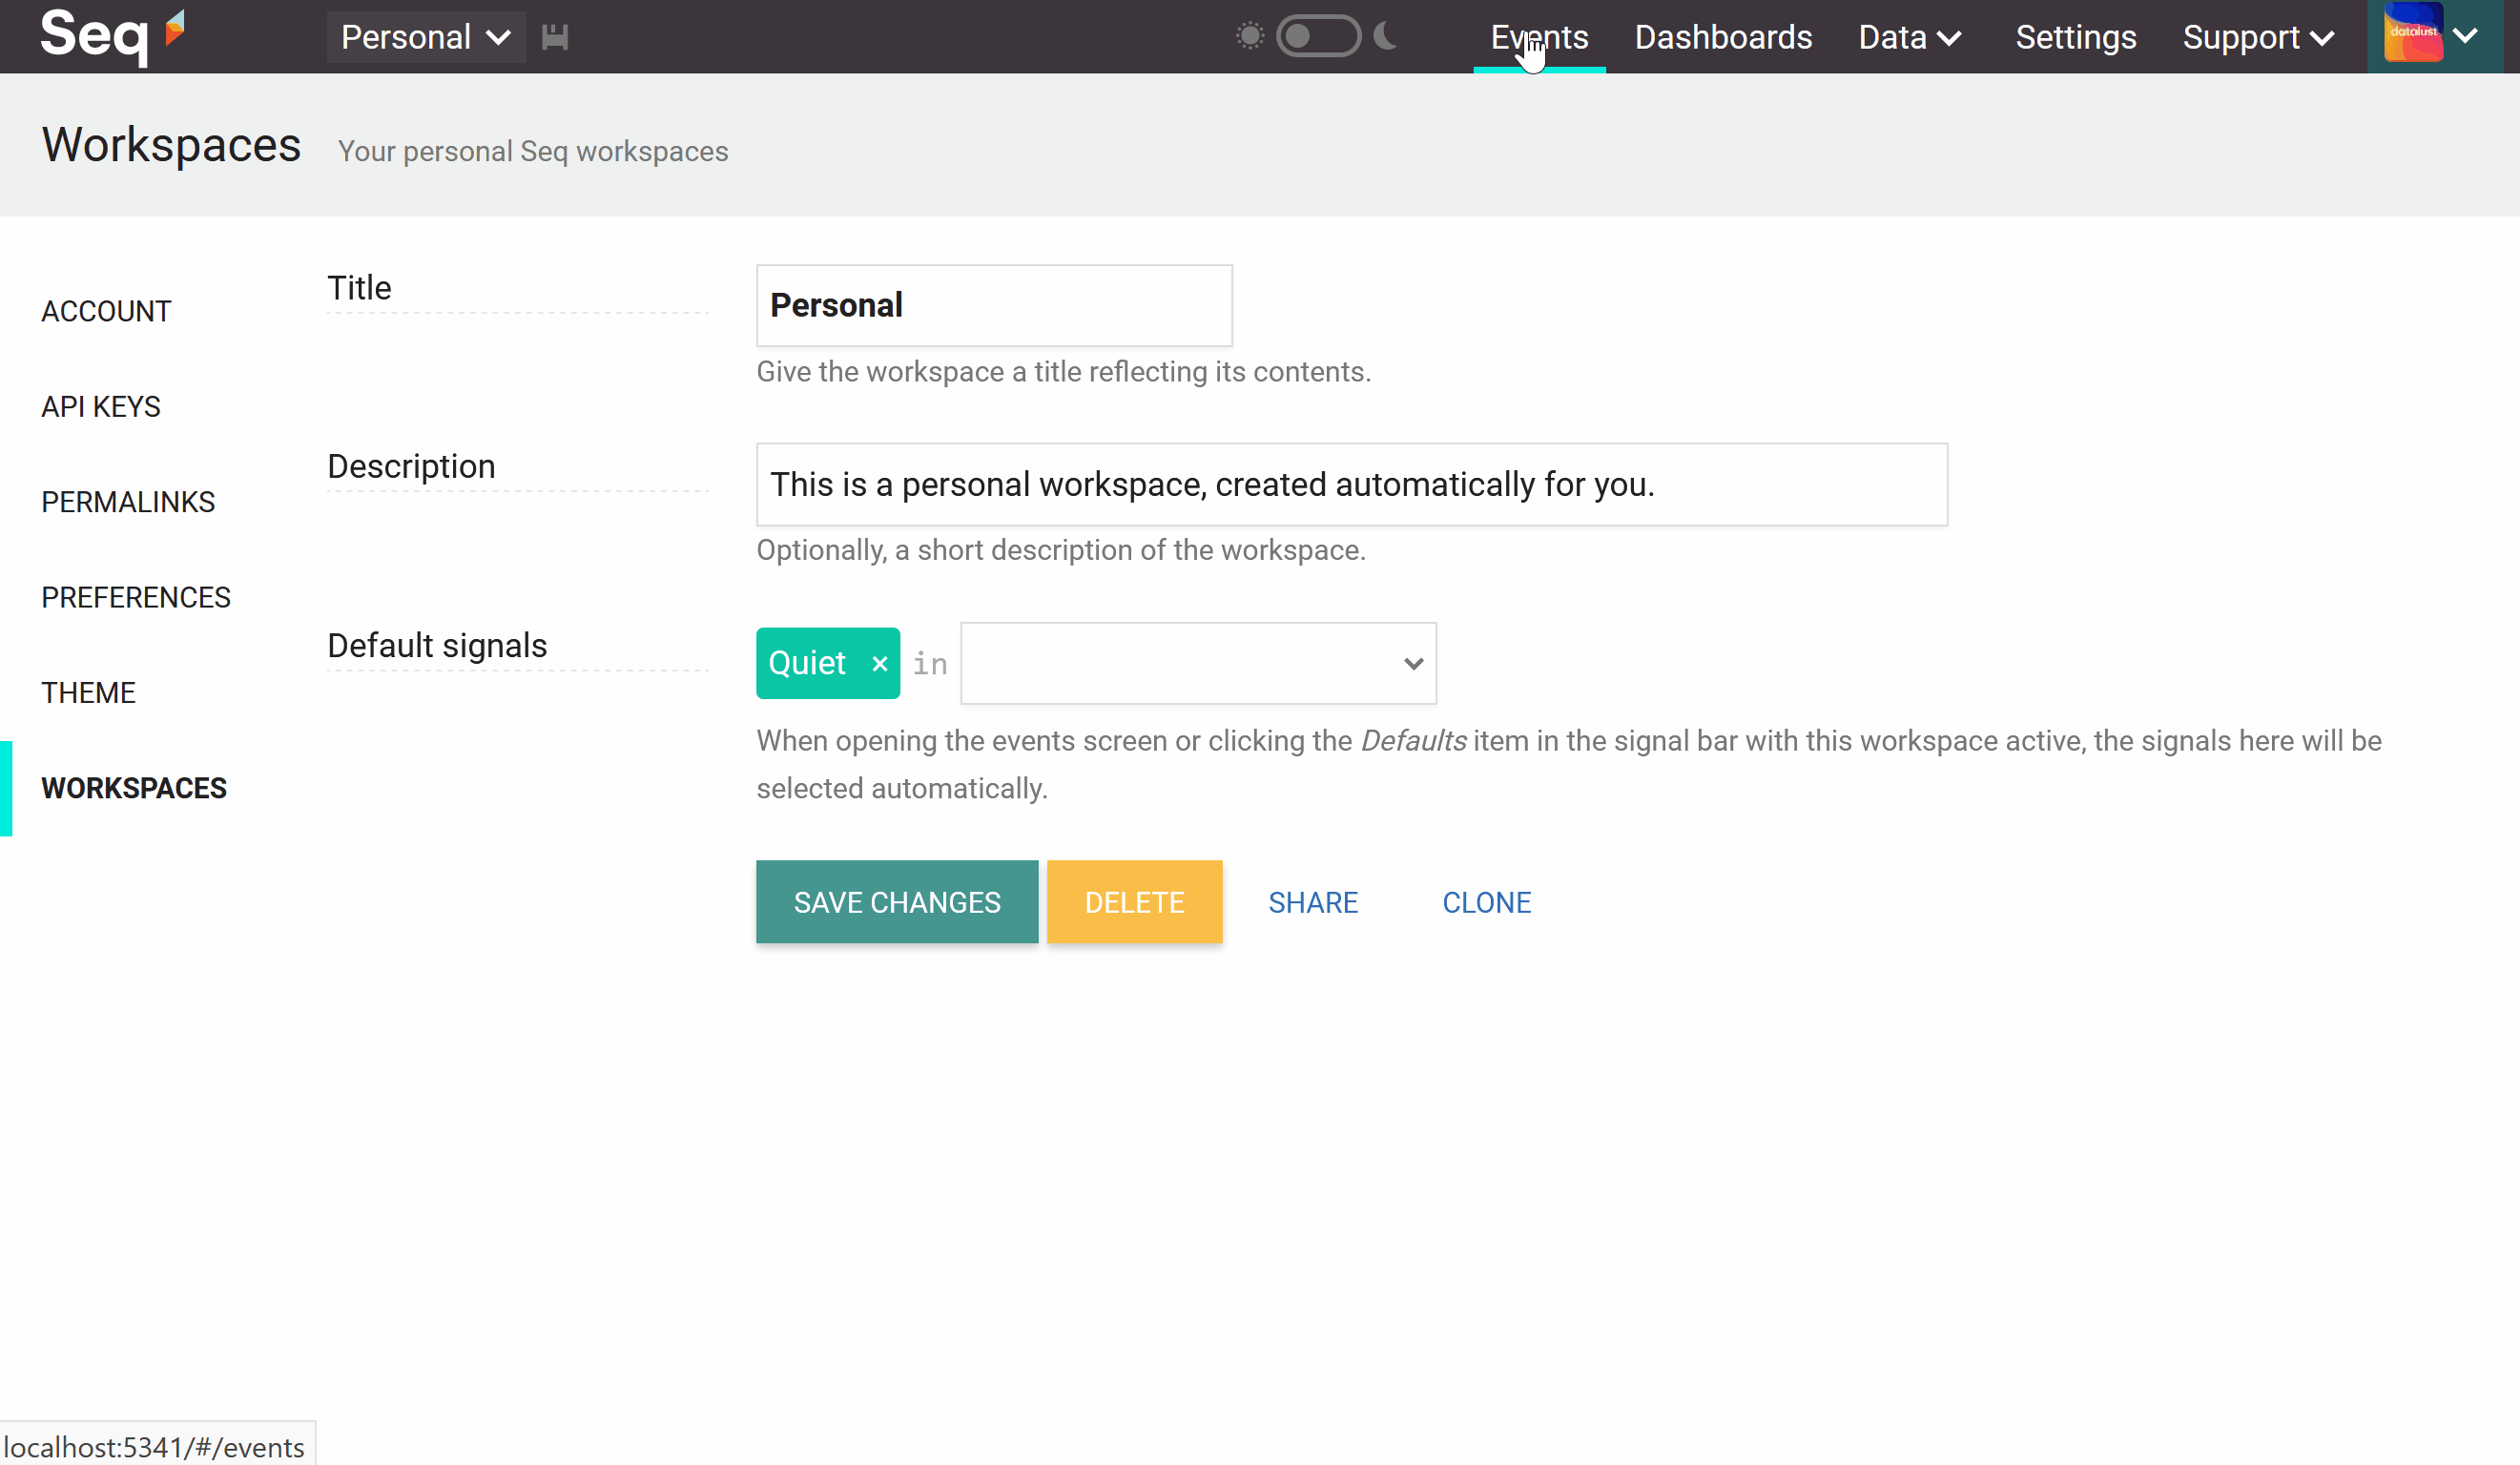2520x1465 pixels.
Task: Clone the workspace via CLONE link
Action: [x=1487, y=901]
